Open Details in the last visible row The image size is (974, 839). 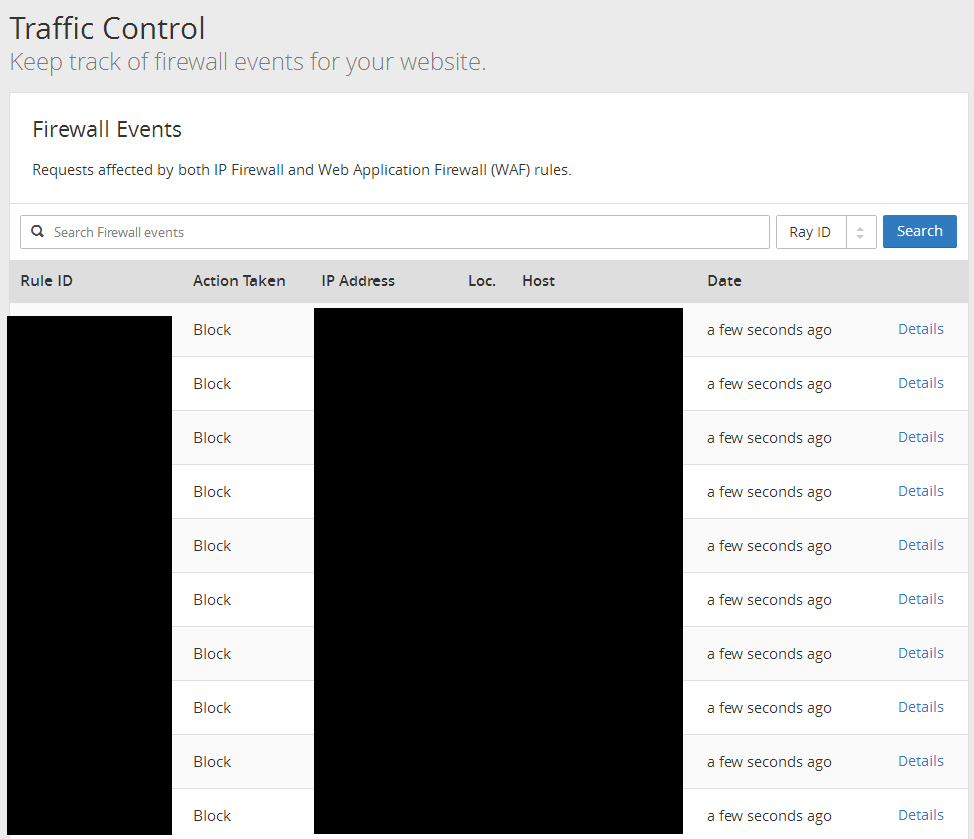pyautogui.click(x=920, y=815)
